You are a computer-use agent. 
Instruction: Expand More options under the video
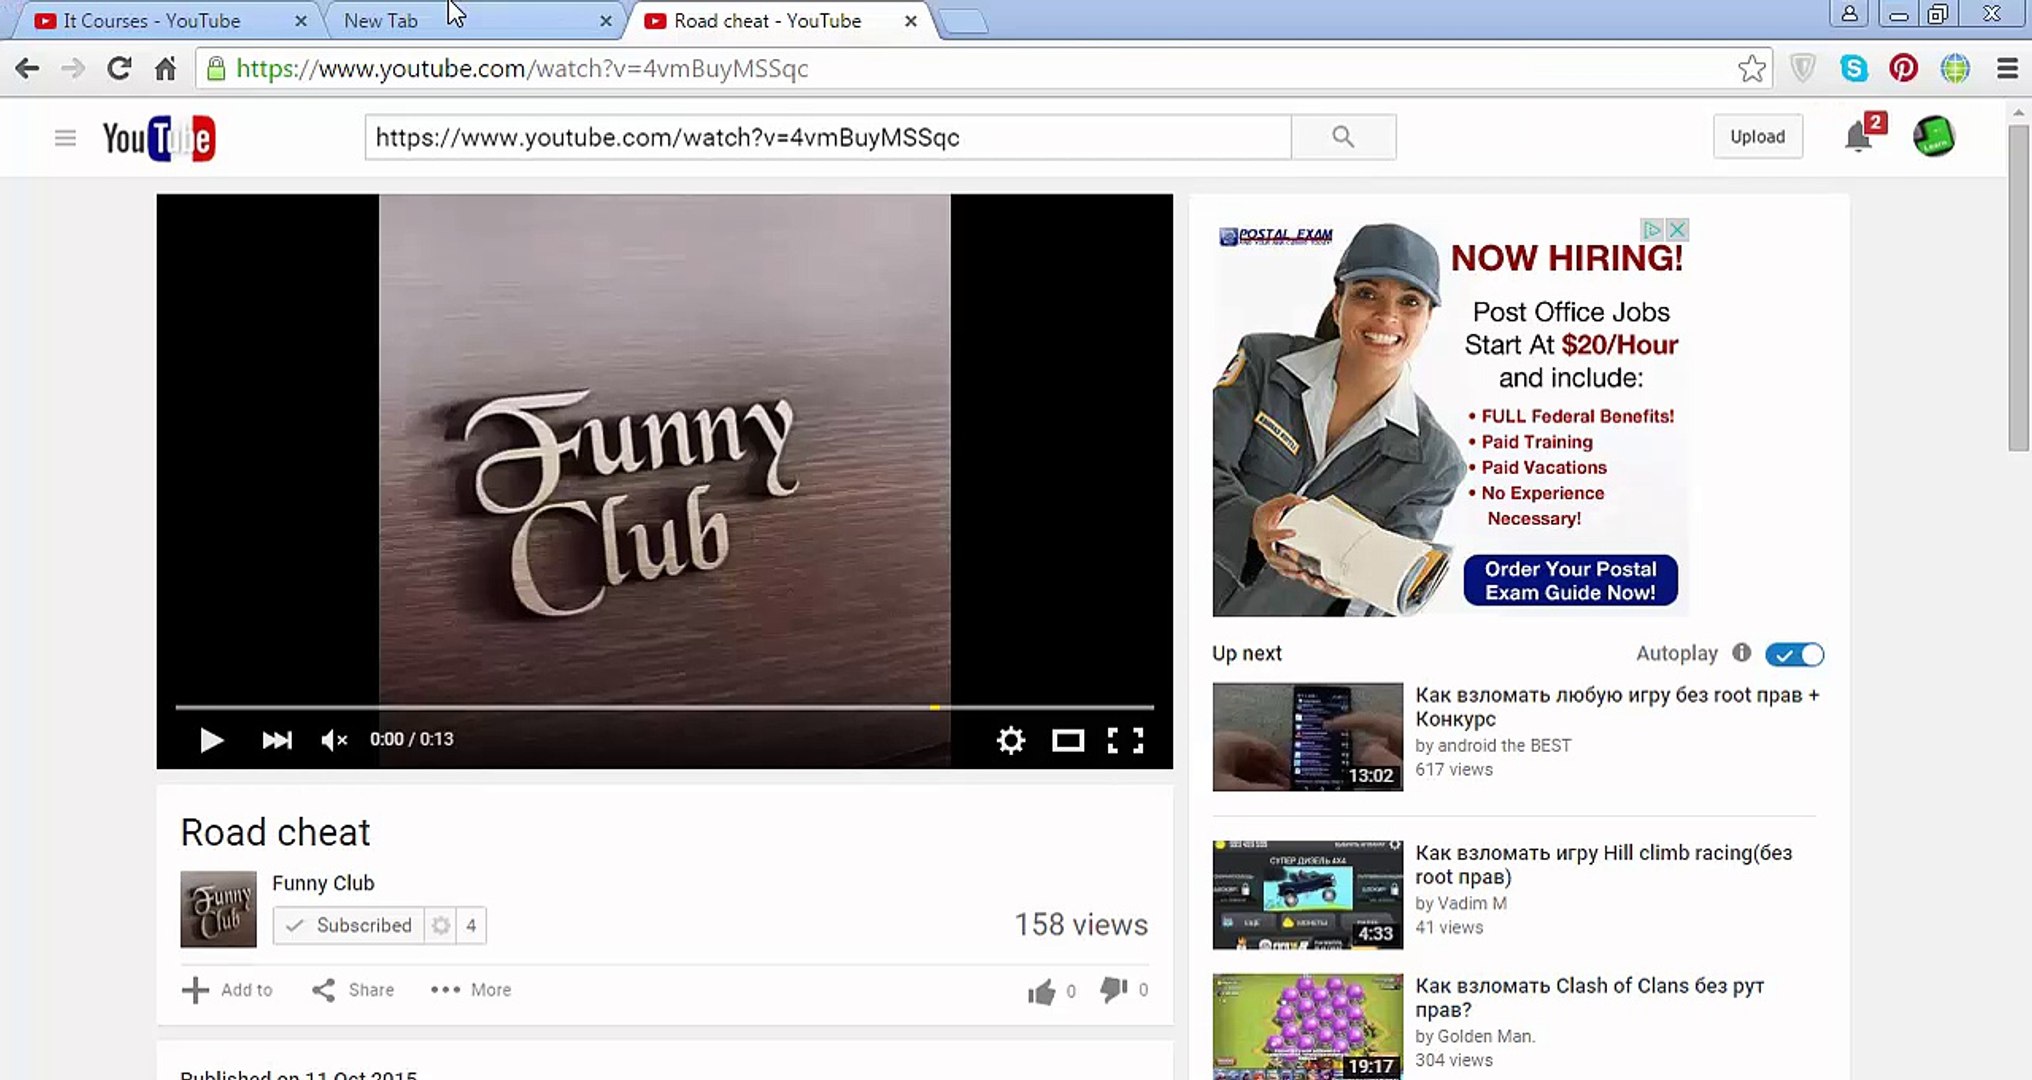pos(470,990)
